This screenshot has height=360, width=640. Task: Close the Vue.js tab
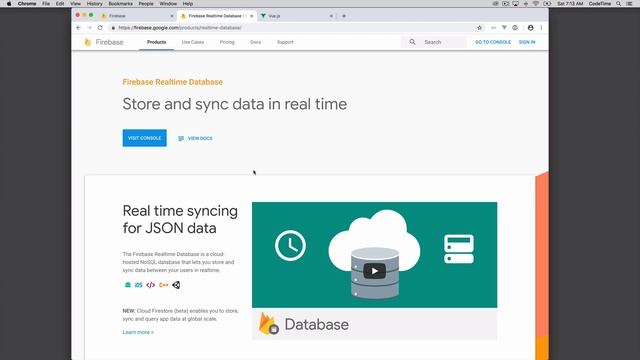tap(331, 16)
